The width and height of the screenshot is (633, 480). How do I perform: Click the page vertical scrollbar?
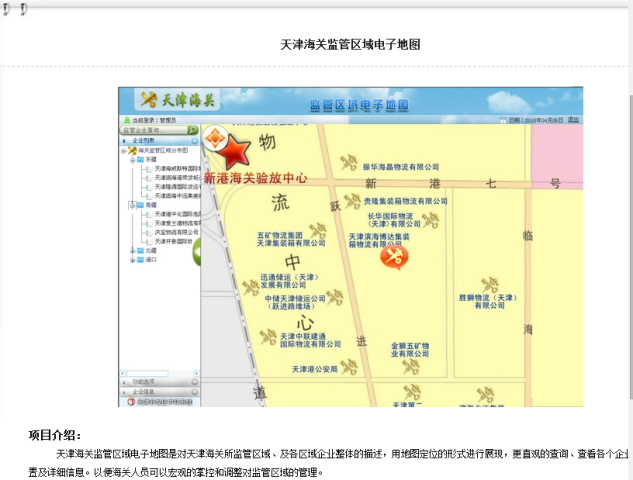coord(630,246)
